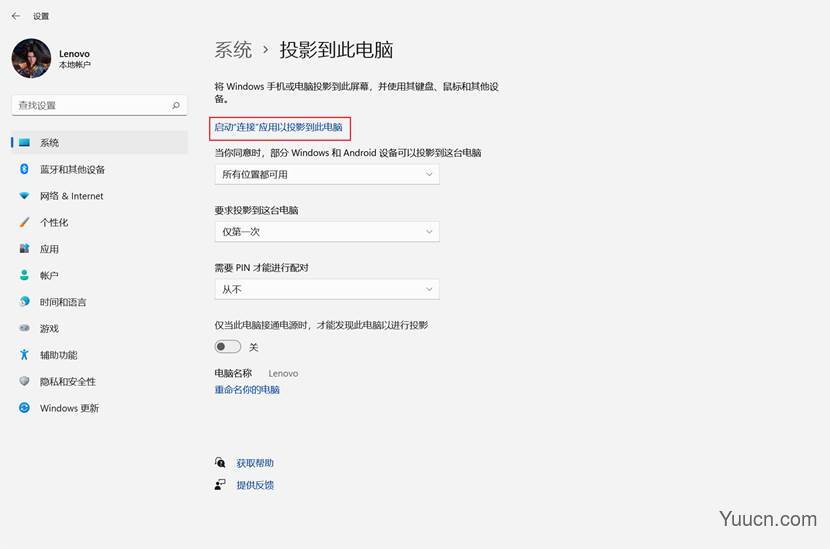Click the 电脑名称 label
Screen dimensions: 830x549
click(x=233, y=373)
